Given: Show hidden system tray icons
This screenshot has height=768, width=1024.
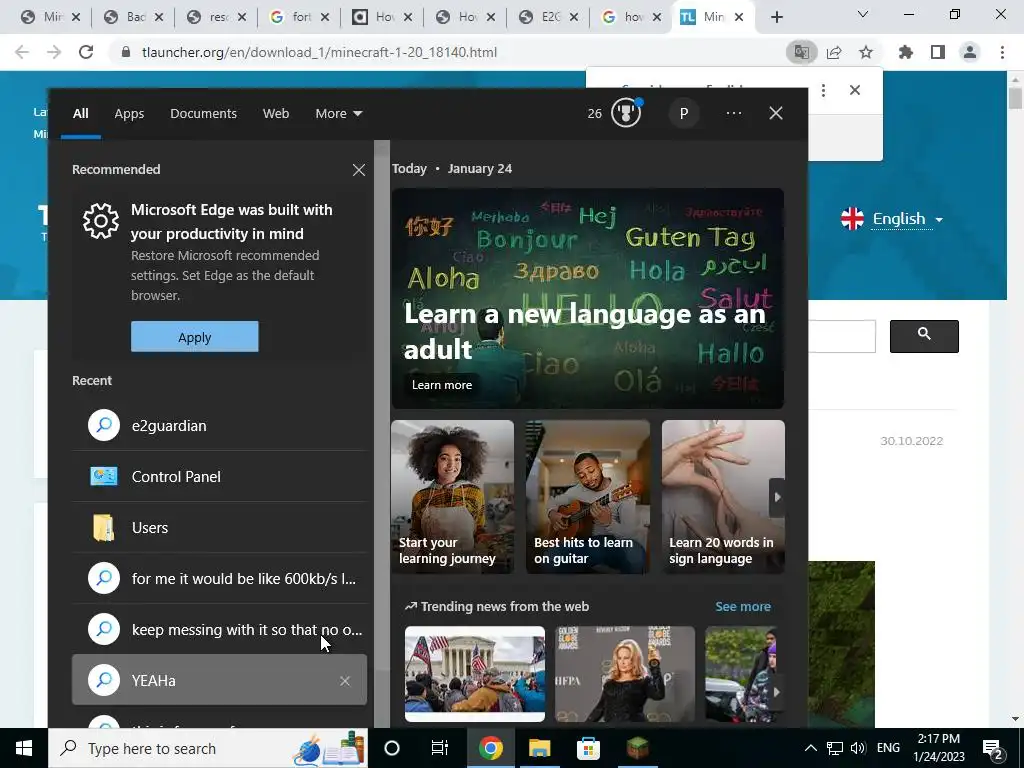Looking at the screenshot, I should (810, 748).
